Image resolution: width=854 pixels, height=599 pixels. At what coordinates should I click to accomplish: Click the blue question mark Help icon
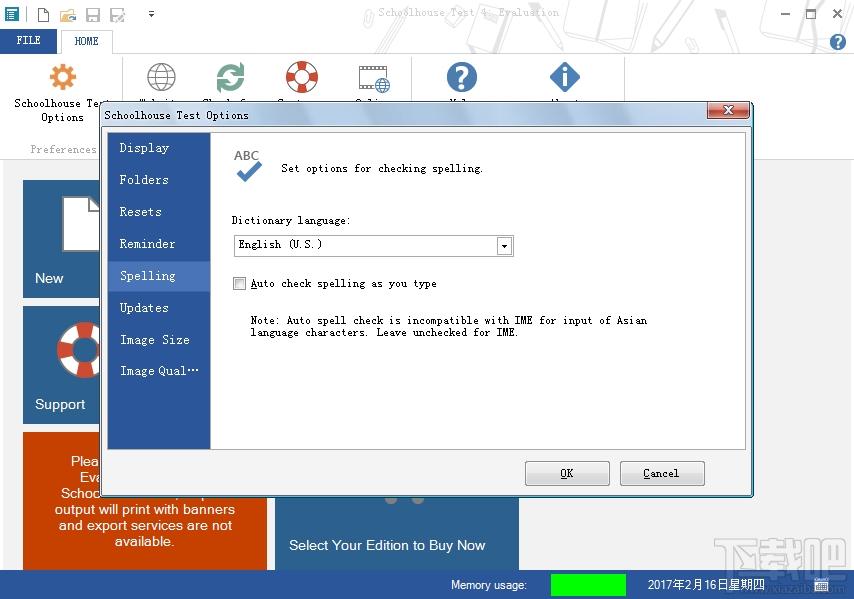pyautogui.click(x=461, y=77)
